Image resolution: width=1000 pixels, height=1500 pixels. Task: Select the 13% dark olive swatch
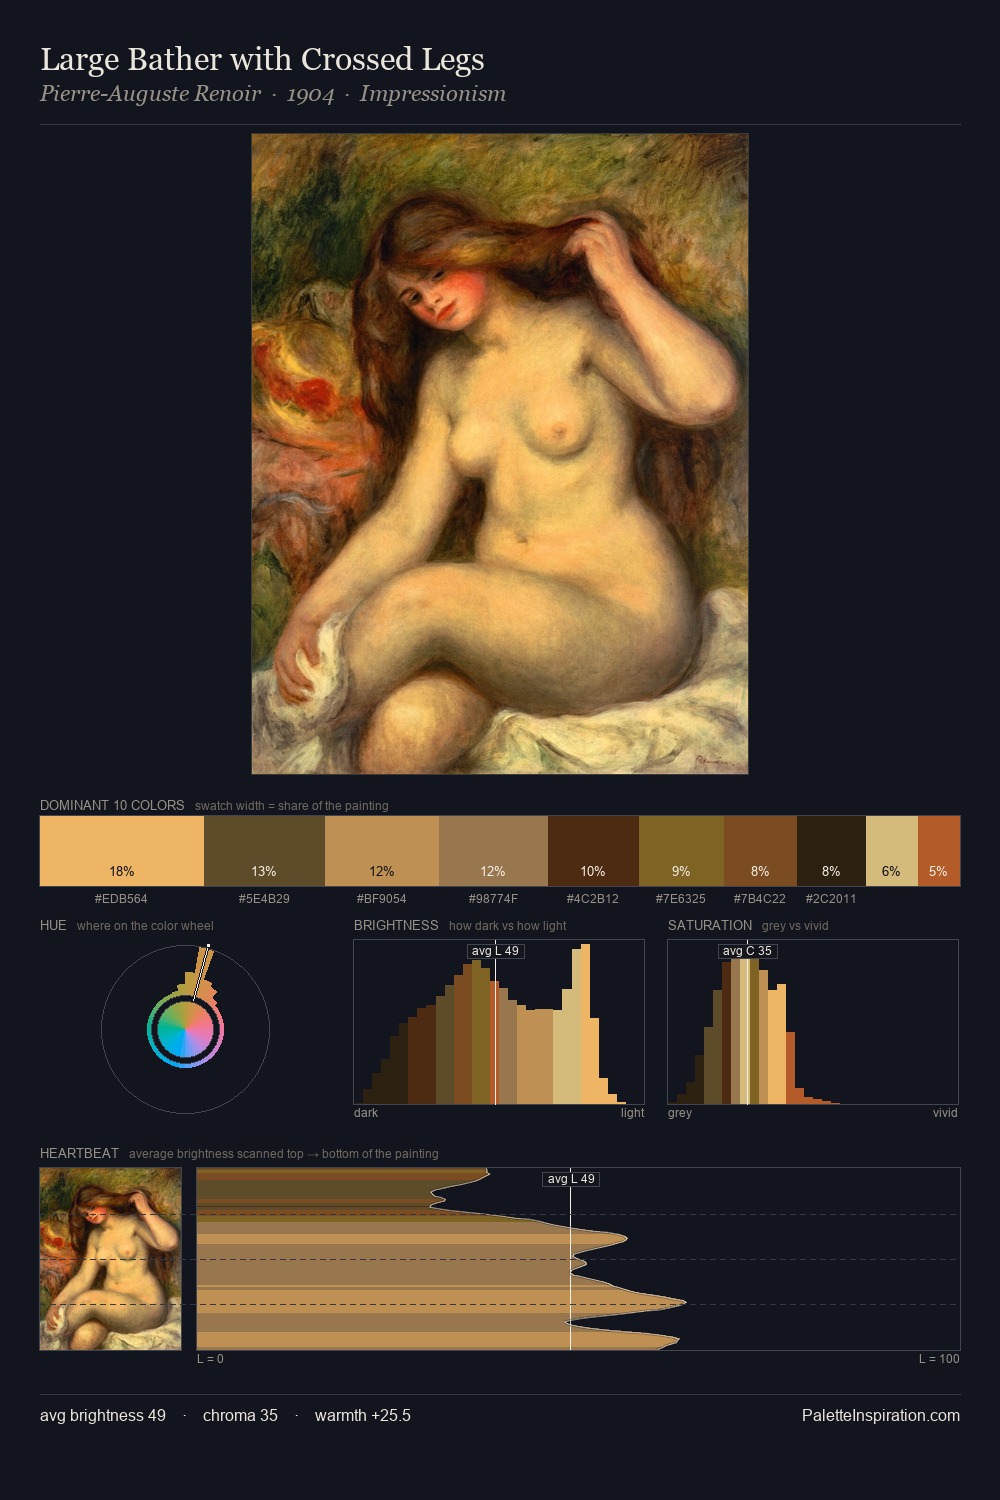[264, 851]
